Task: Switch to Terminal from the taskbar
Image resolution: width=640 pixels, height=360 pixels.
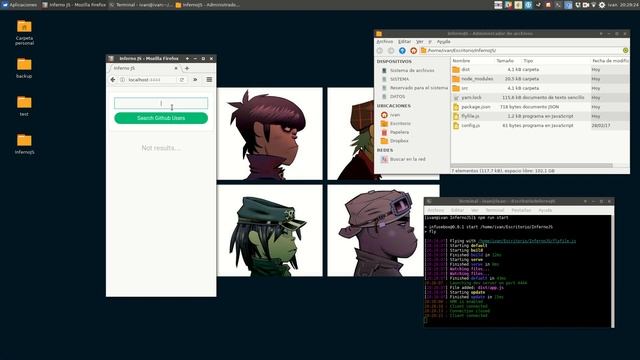Action: point(141,5)
